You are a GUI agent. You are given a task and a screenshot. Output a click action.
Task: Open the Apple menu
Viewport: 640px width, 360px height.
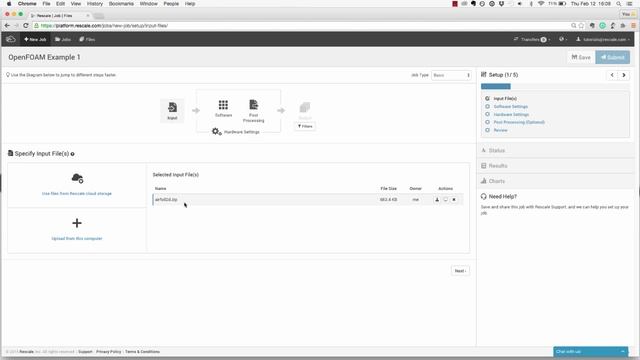click(x=9, y=4)
